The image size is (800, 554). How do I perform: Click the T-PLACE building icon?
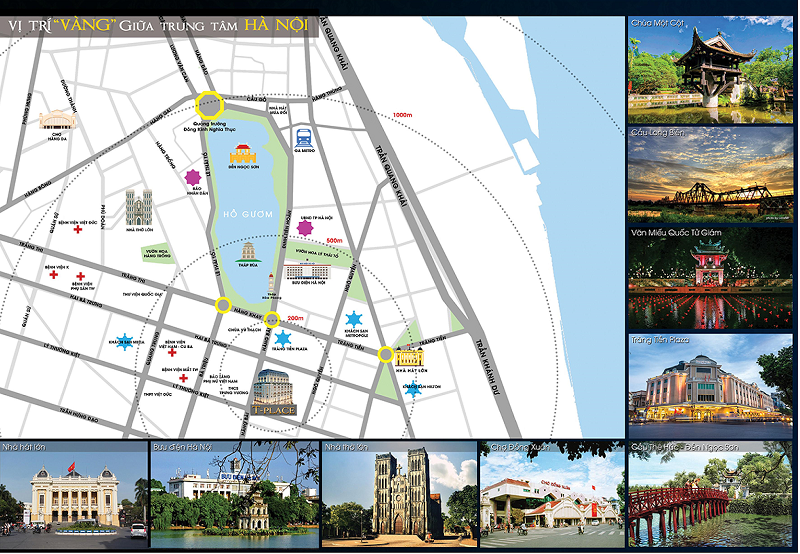click(274, 392)
